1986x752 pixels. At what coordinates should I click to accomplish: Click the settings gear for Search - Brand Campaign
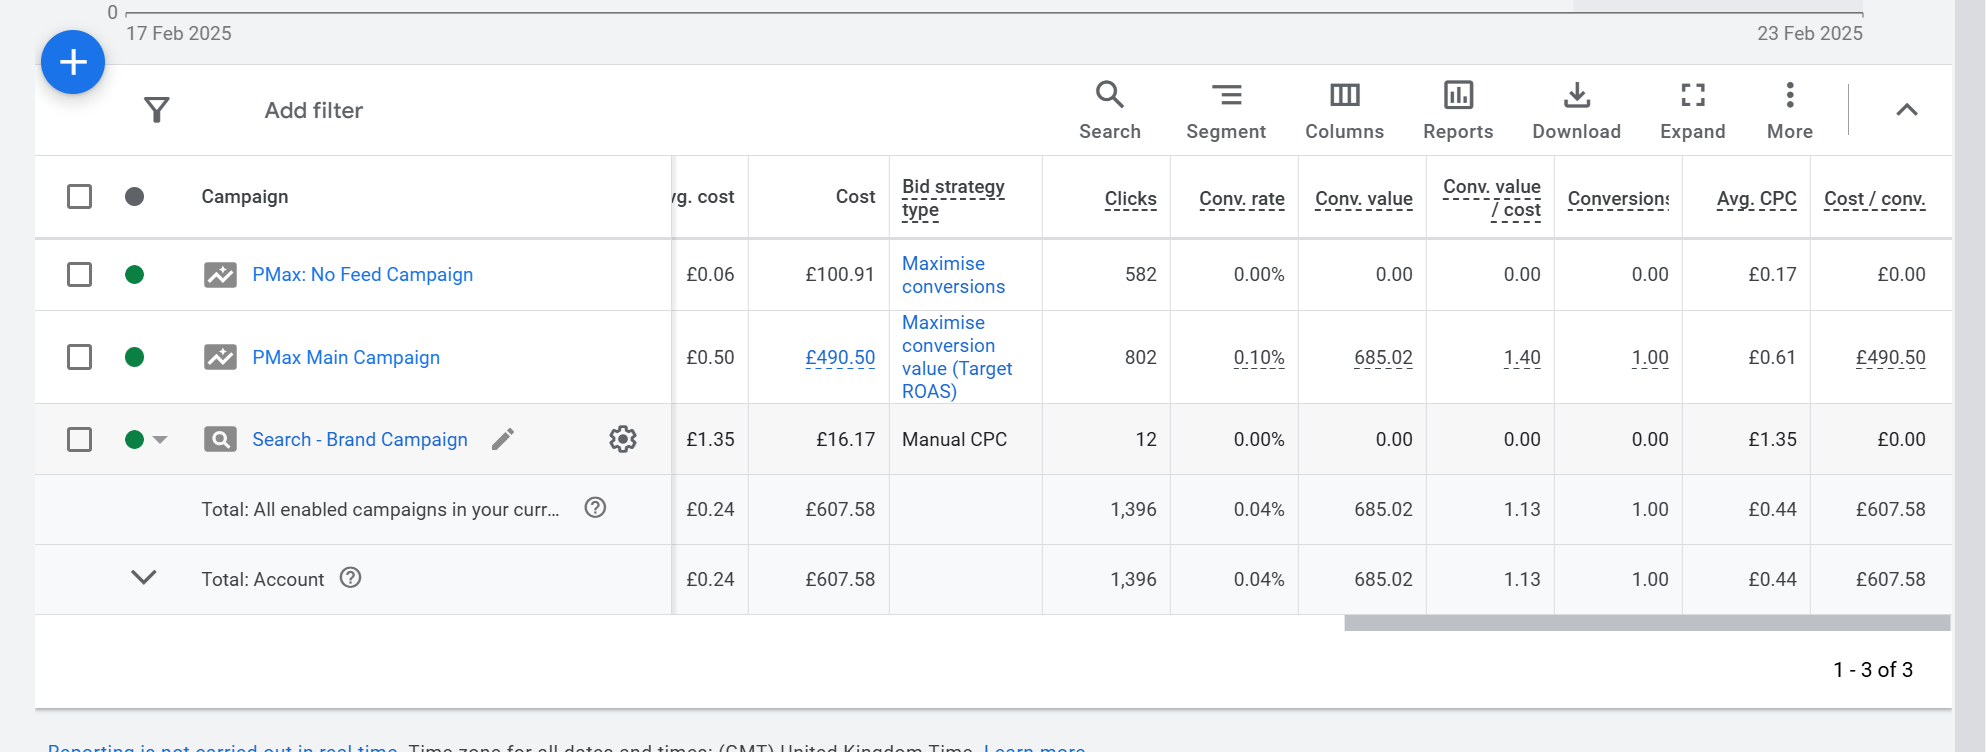[623, 439]
